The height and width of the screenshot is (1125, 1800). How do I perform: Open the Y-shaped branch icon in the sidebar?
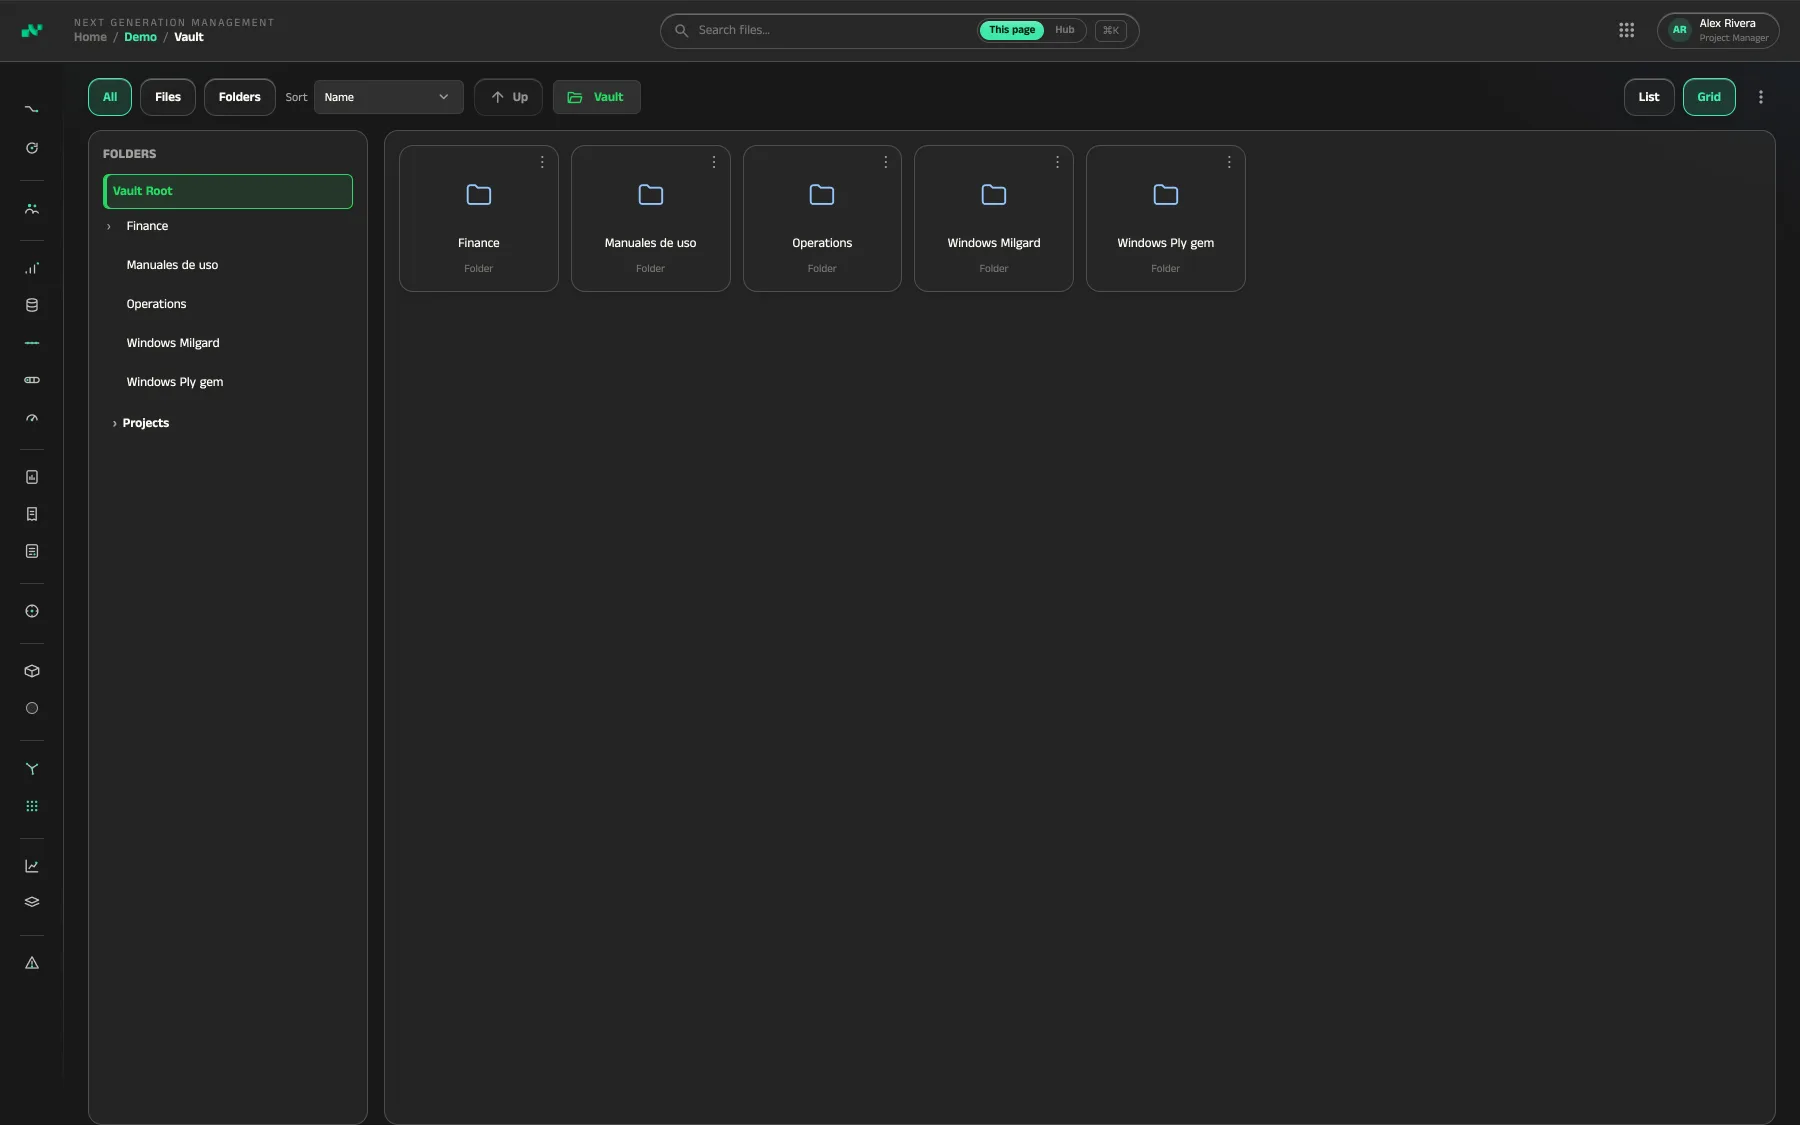click(x=32, y=769)
